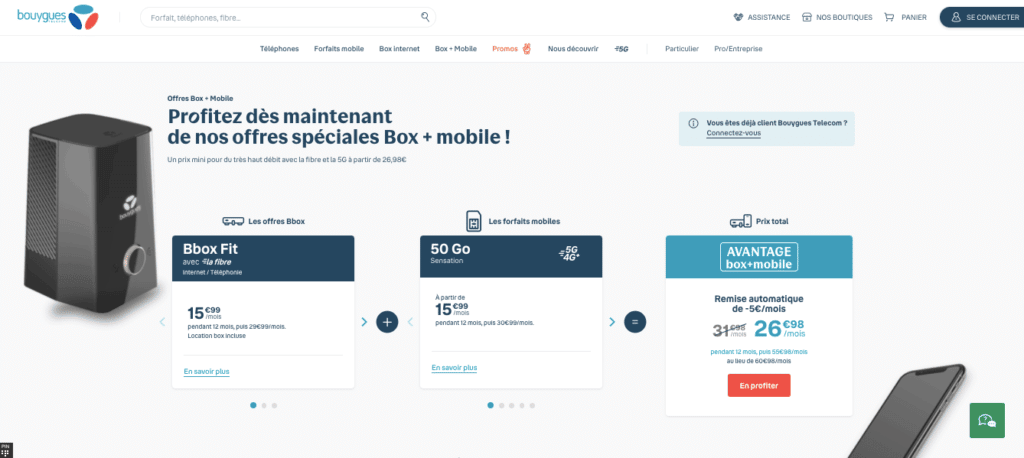Click the equals sign before total
The height and width of the screenshot is (458, 1024).
click(x=635, y=321)
